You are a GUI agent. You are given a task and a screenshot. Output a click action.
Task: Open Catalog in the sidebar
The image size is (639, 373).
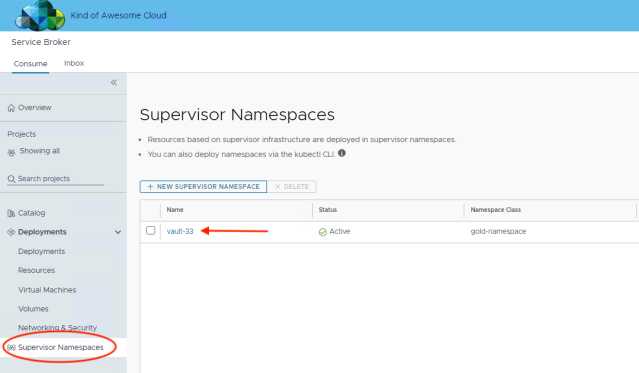[31, 213]
